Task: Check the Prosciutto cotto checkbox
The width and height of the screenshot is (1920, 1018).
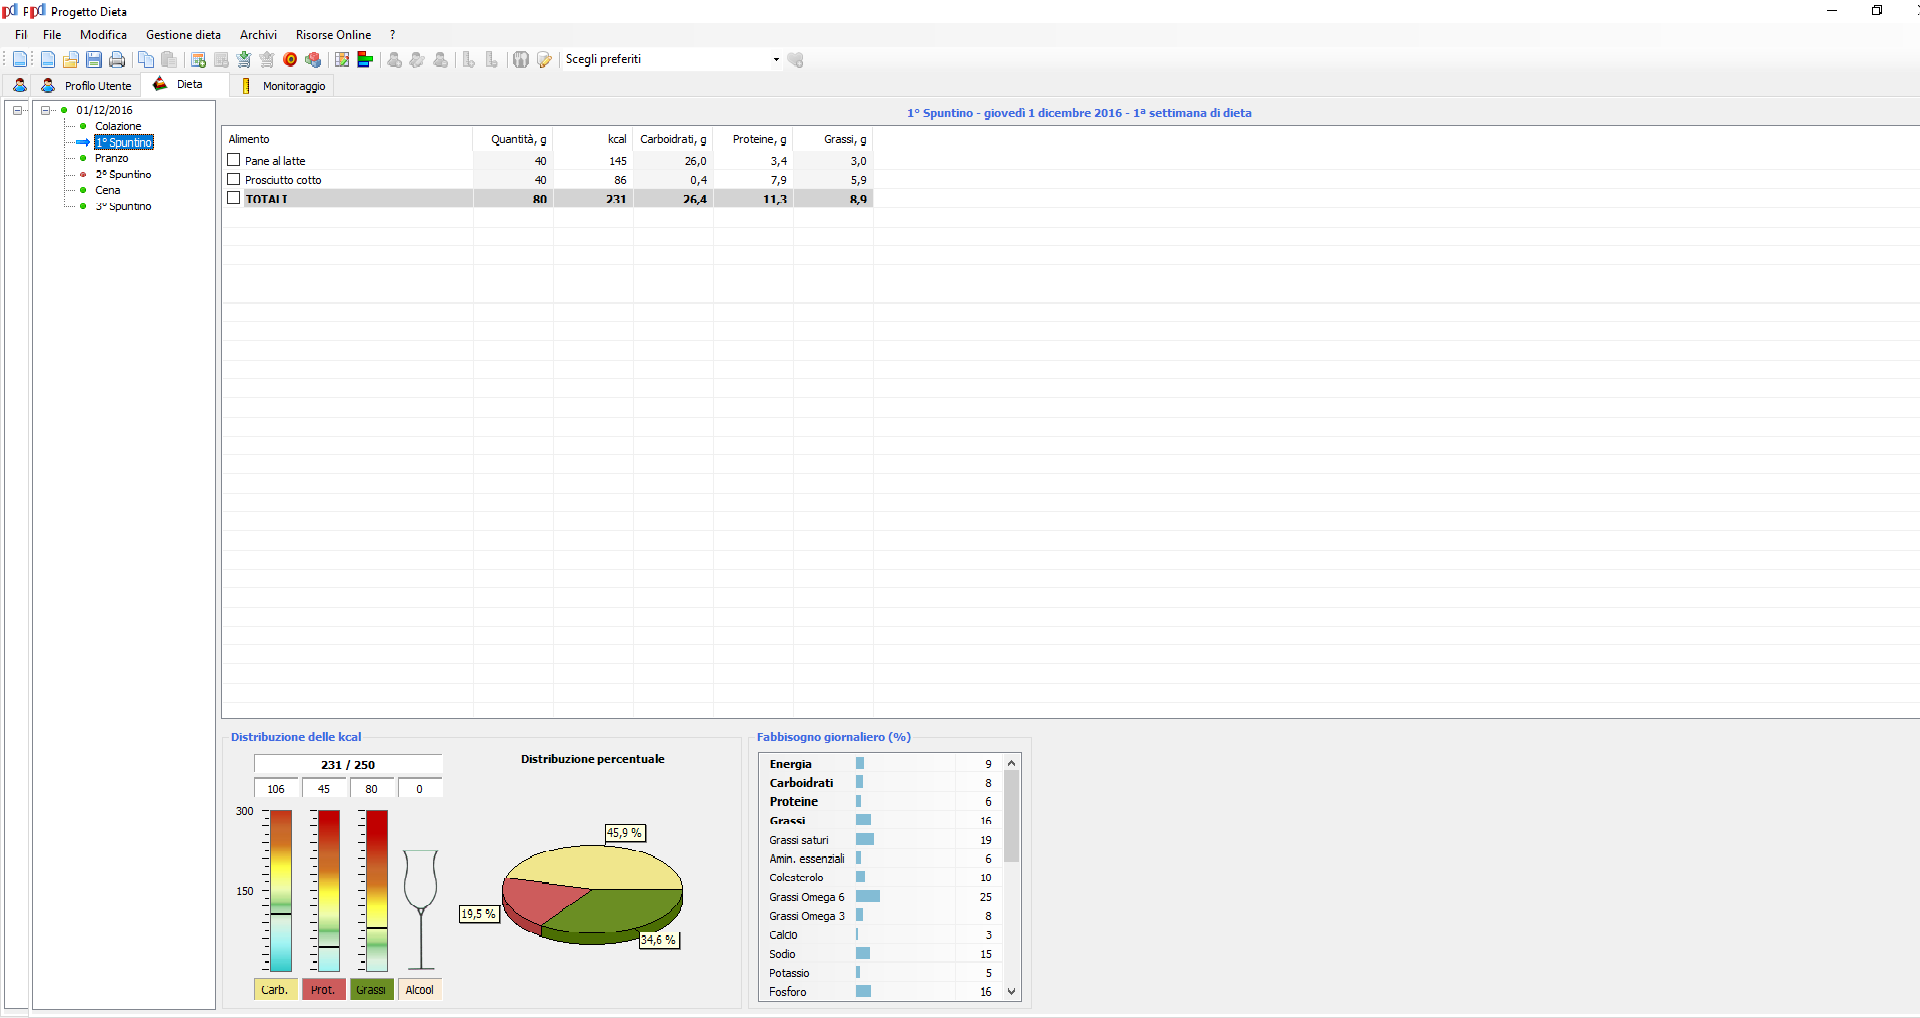Action: coord(234,180)
